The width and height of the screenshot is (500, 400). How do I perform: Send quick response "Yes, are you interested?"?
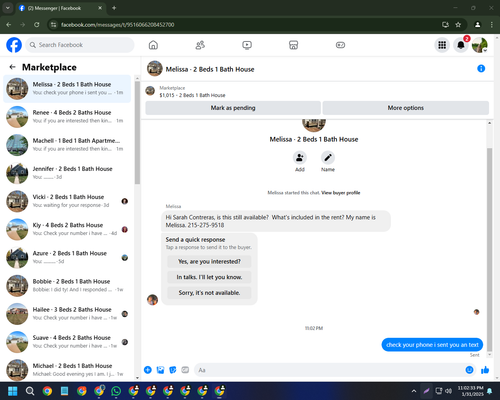coord(209,262)
